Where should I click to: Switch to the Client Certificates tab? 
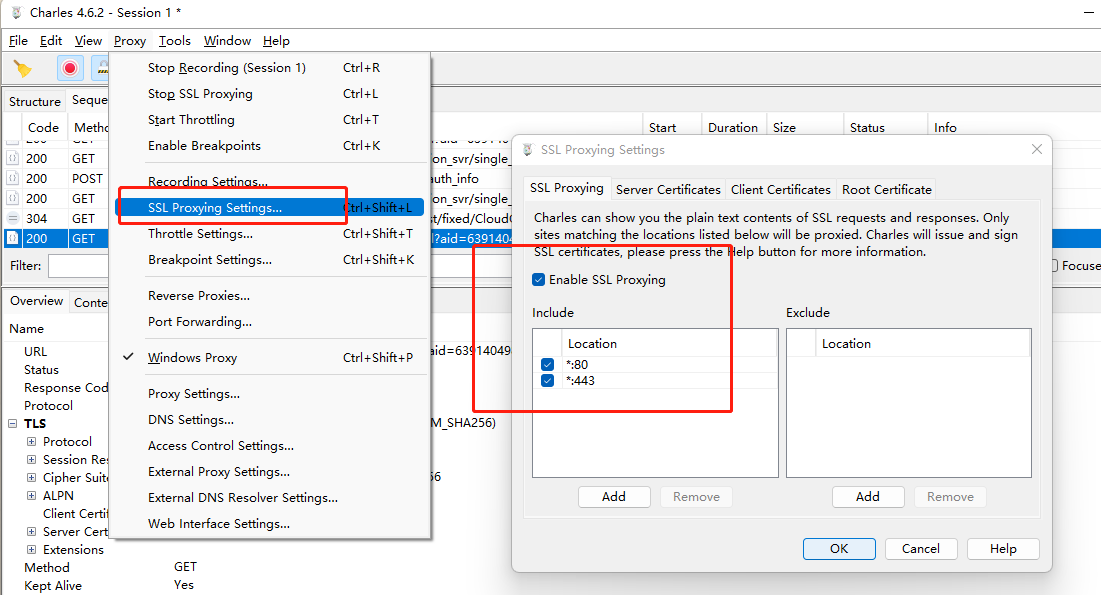click(780, 190)
